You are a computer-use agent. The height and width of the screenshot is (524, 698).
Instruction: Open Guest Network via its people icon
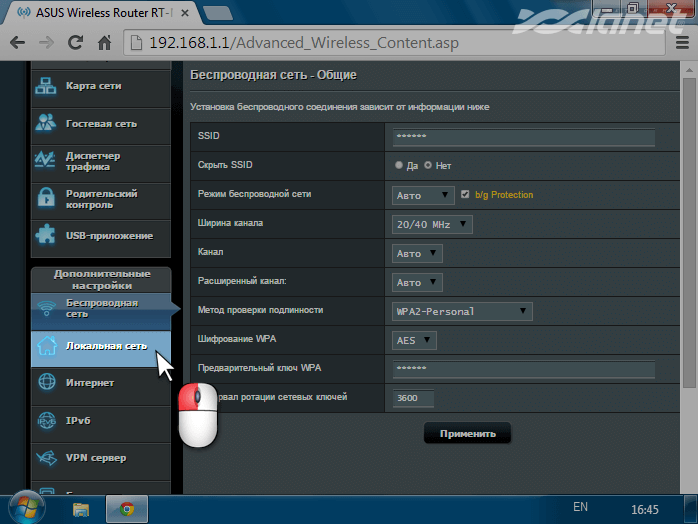(46, 123)
